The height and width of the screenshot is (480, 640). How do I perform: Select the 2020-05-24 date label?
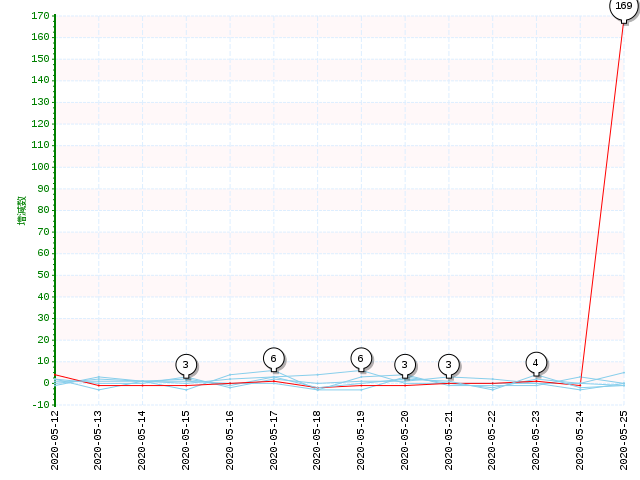pyautogui.click(x=580, y=440)
